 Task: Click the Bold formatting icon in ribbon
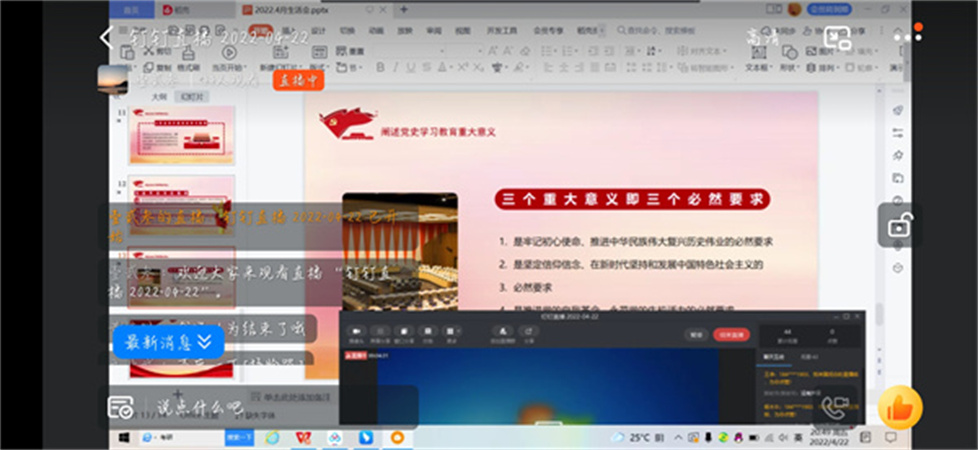tap(380, 67)
